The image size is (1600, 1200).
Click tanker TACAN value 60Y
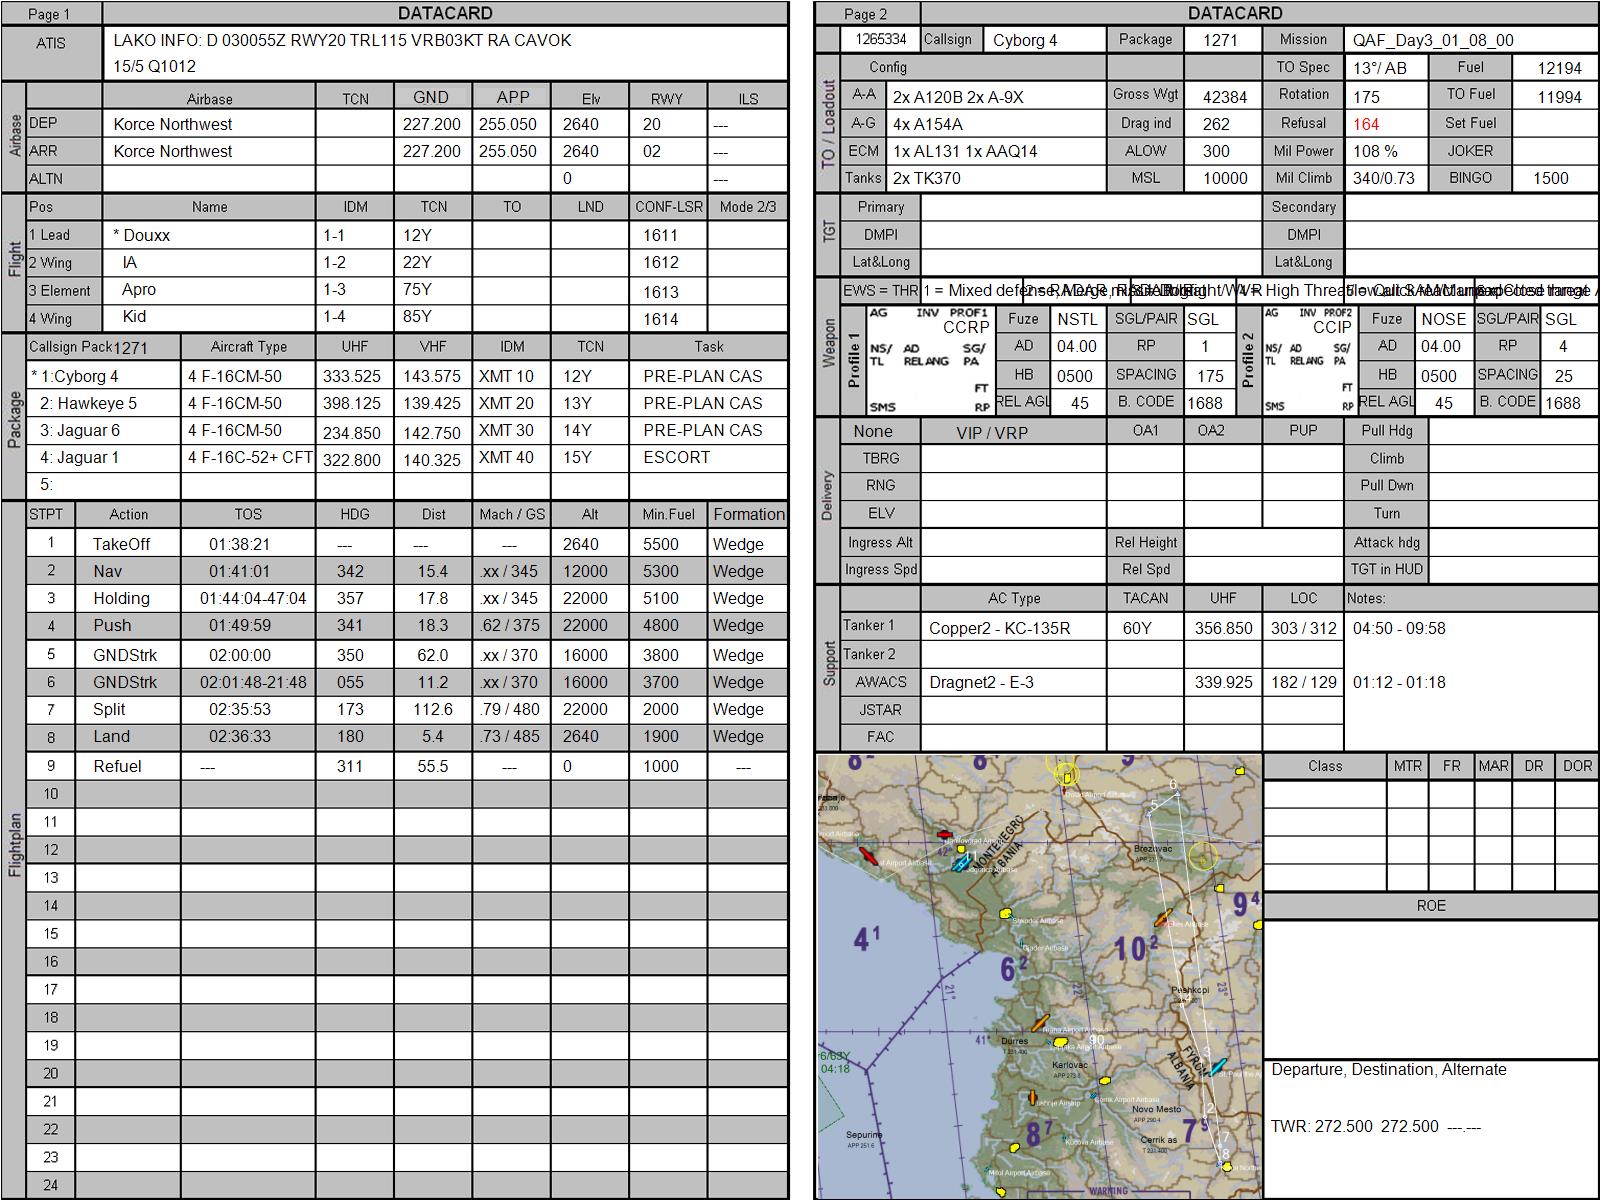(x=1137, y=629)
